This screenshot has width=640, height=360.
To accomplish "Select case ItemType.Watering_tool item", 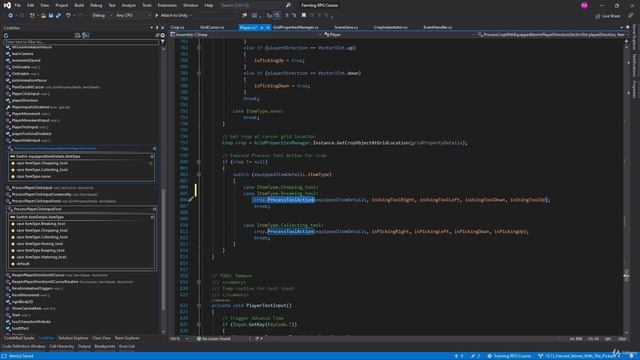I will point(41,257).
